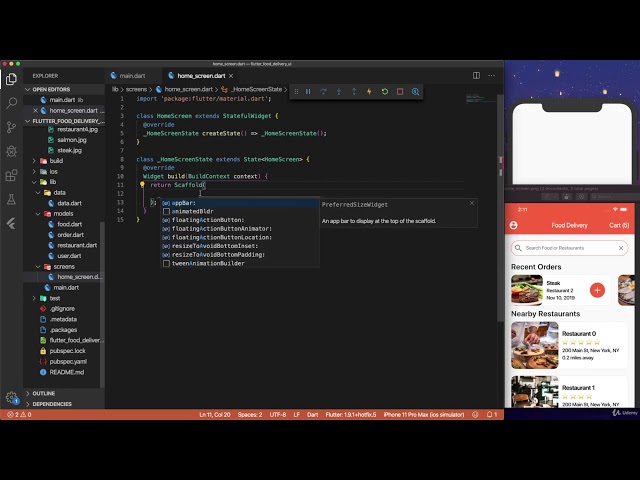The width and height of the screenshot is (640, 480).
Task: Open pubspec.yaml file
Action: click(x=68, y=362)
